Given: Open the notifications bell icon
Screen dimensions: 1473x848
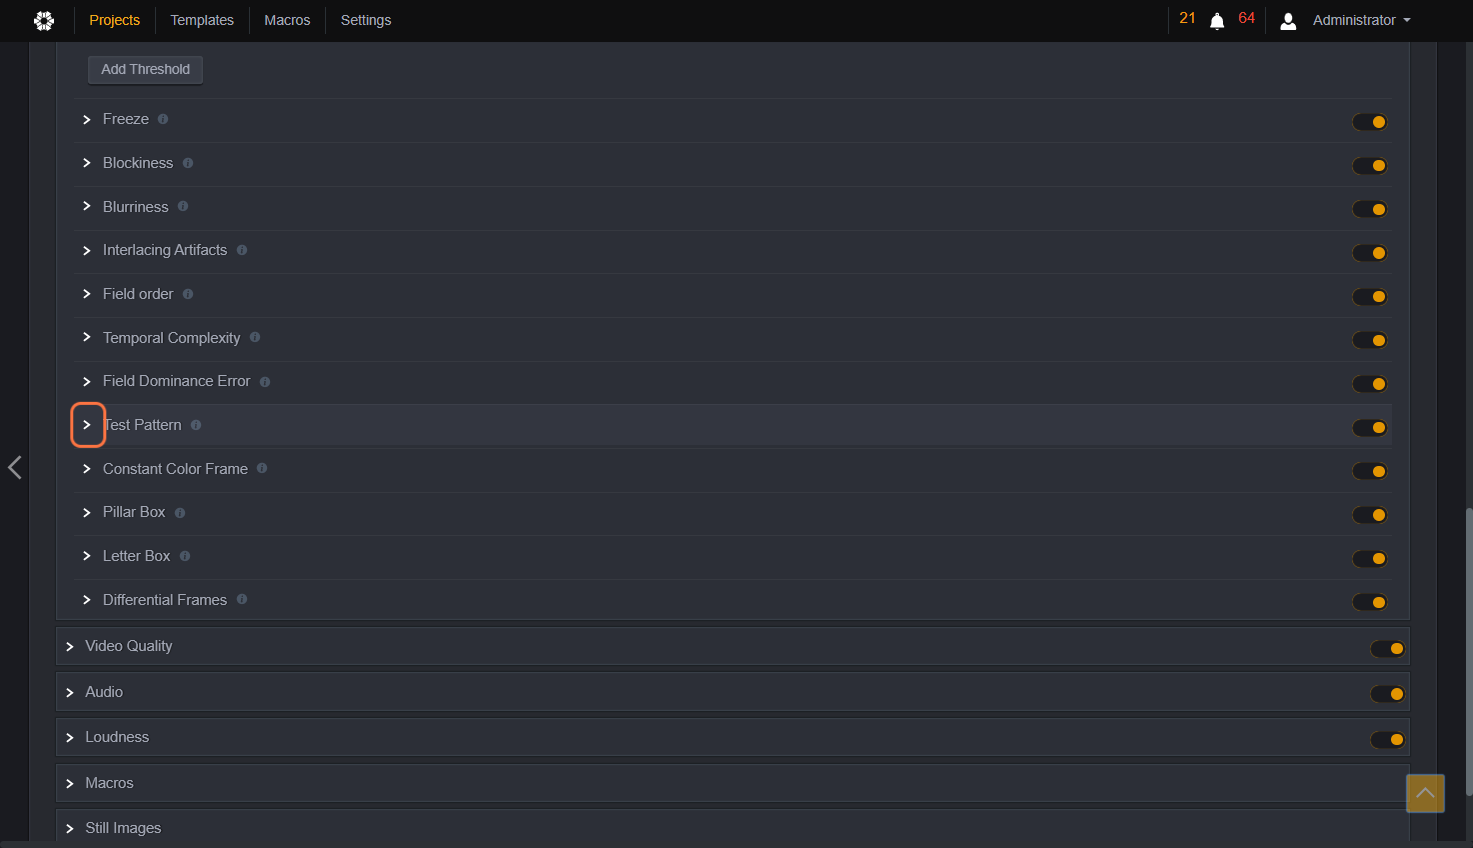Looking at the screenshot, I should click(1217, 21).
